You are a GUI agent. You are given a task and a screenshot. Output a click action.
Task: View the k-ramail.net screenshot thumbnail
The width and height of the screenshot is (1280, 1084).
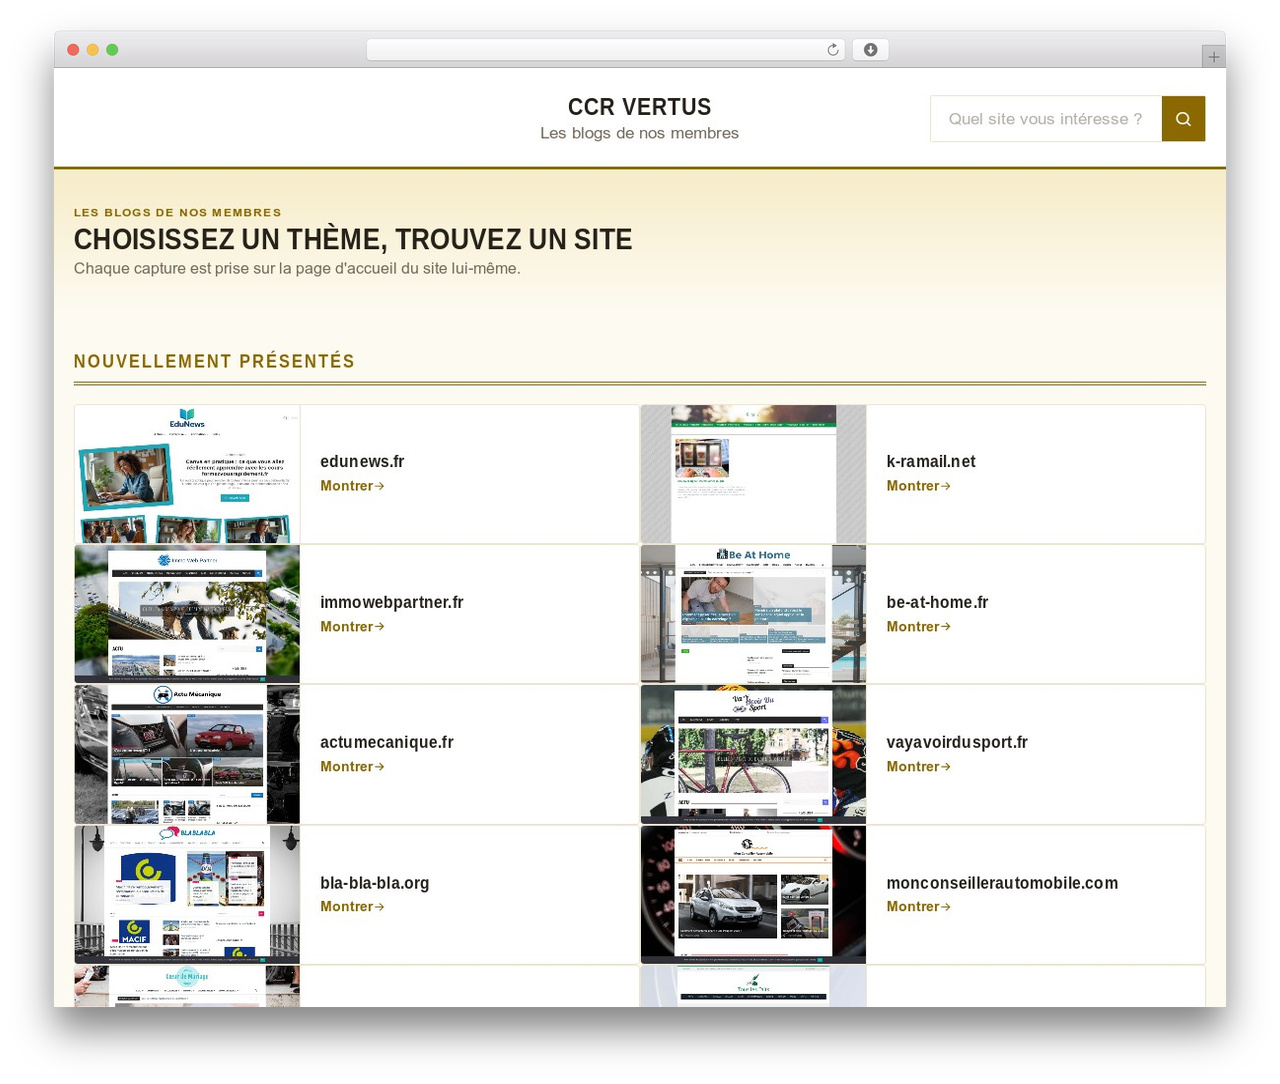click(753, 474)
